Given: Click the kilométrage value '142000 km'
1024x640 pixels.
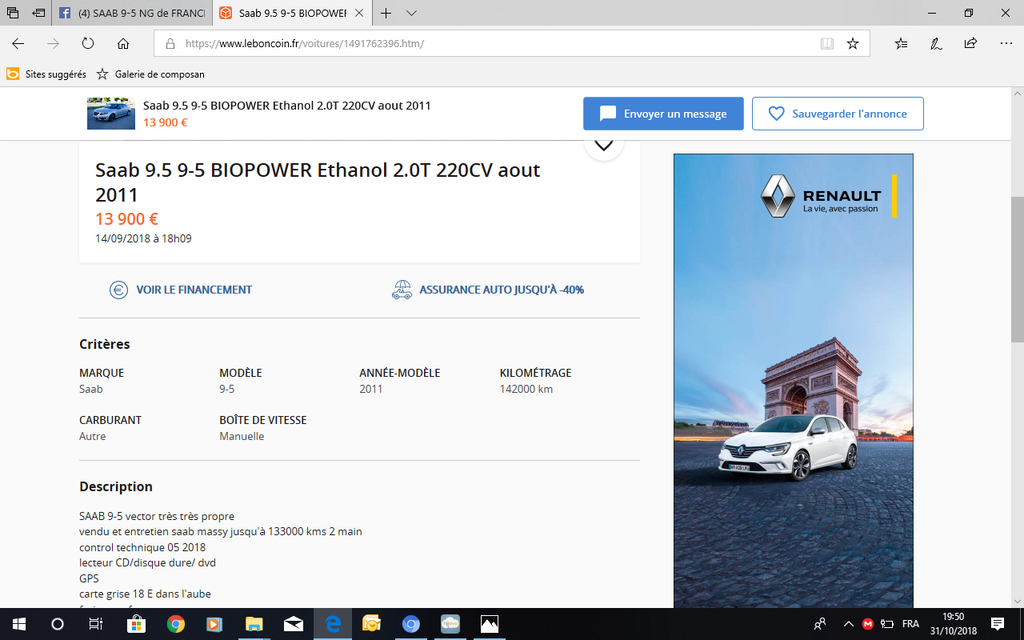Looking at the screenshot, I should coord(526,389).
